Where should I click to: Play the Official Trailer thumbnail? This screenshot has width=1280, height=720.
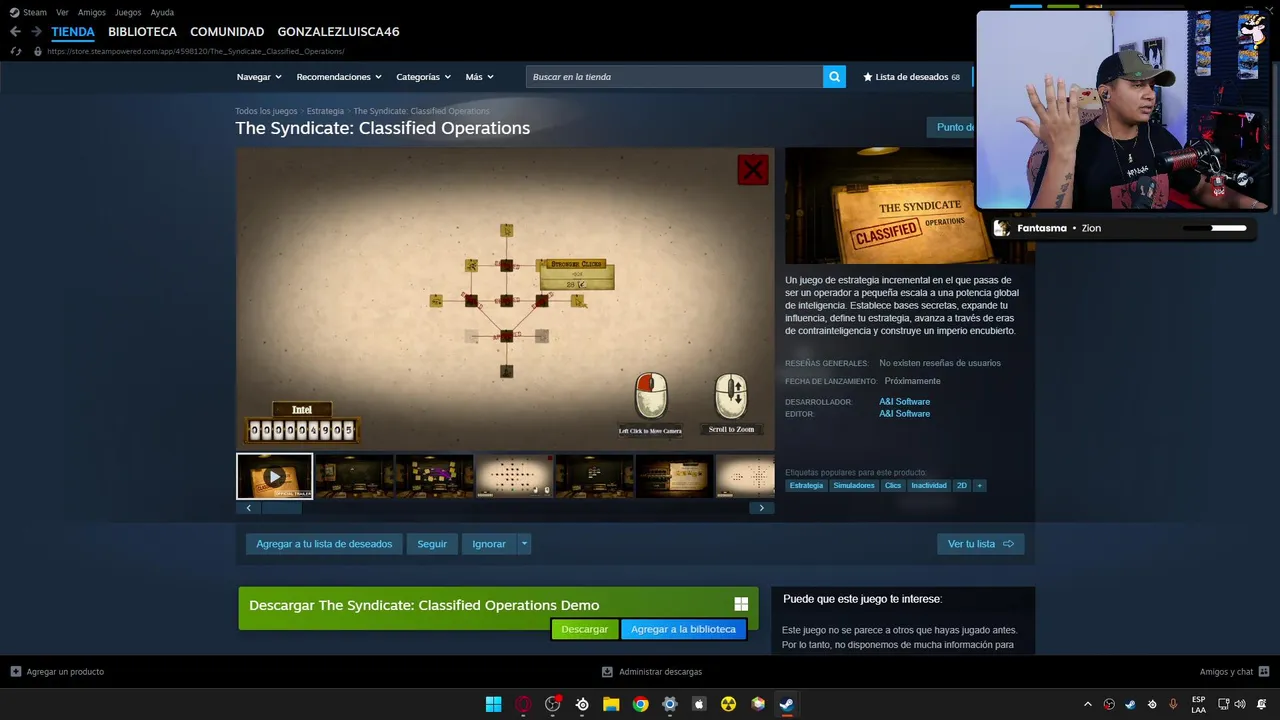pos(274,476)
